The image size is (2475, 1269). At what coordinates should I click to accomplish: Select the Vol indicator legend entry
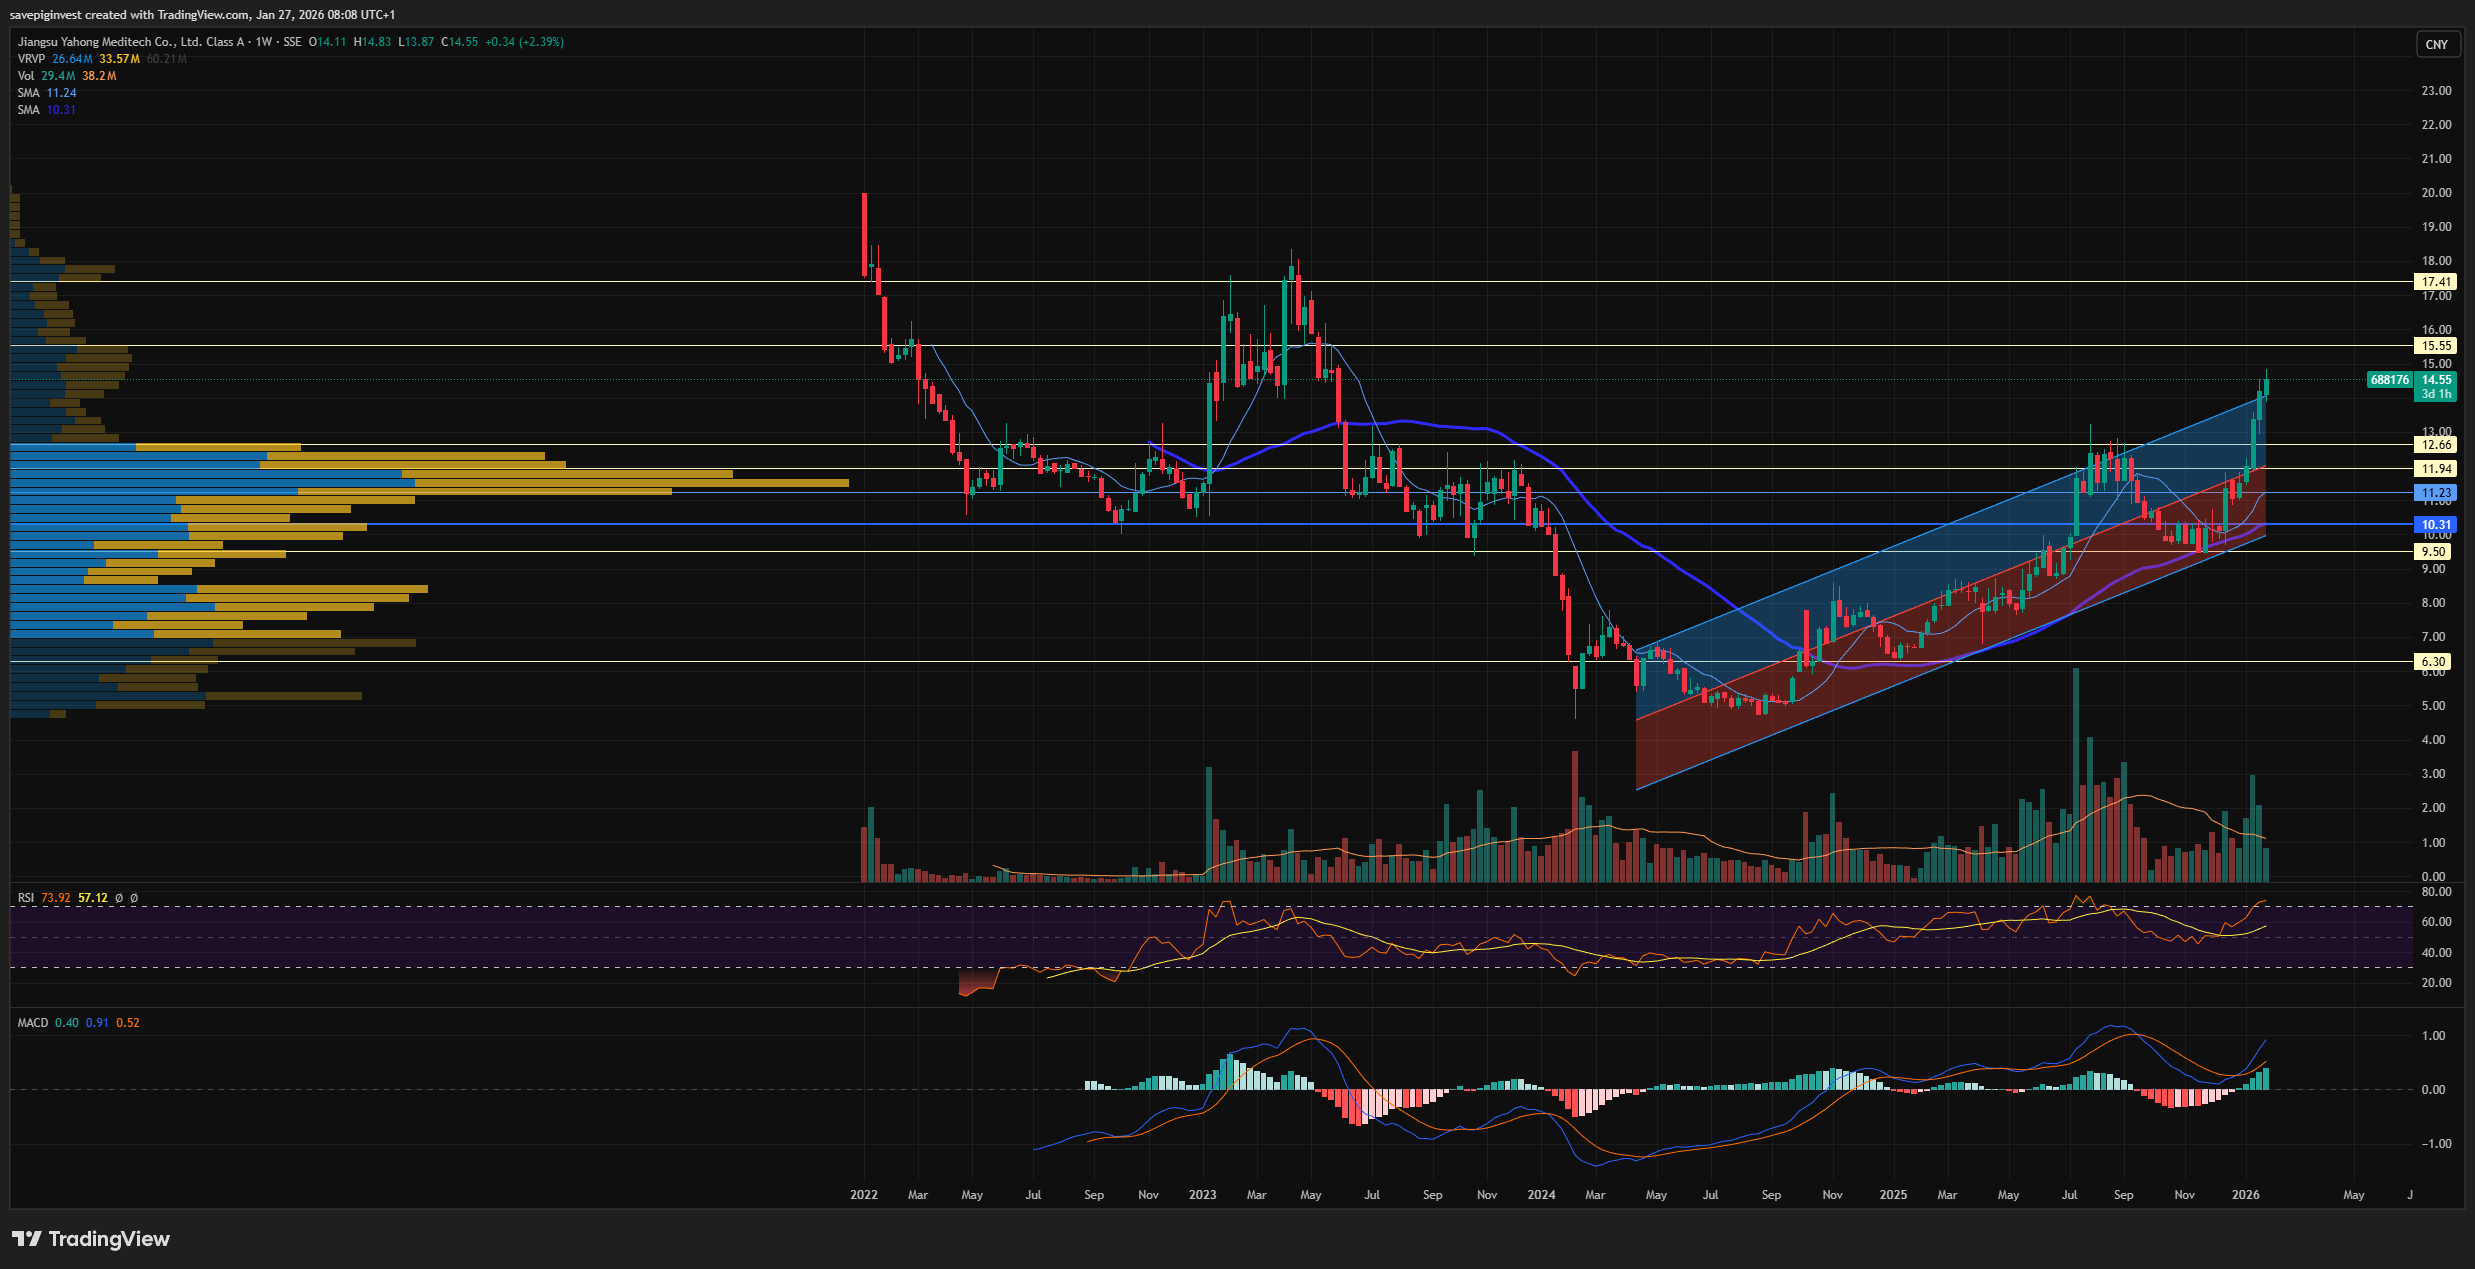click(26, 76)
